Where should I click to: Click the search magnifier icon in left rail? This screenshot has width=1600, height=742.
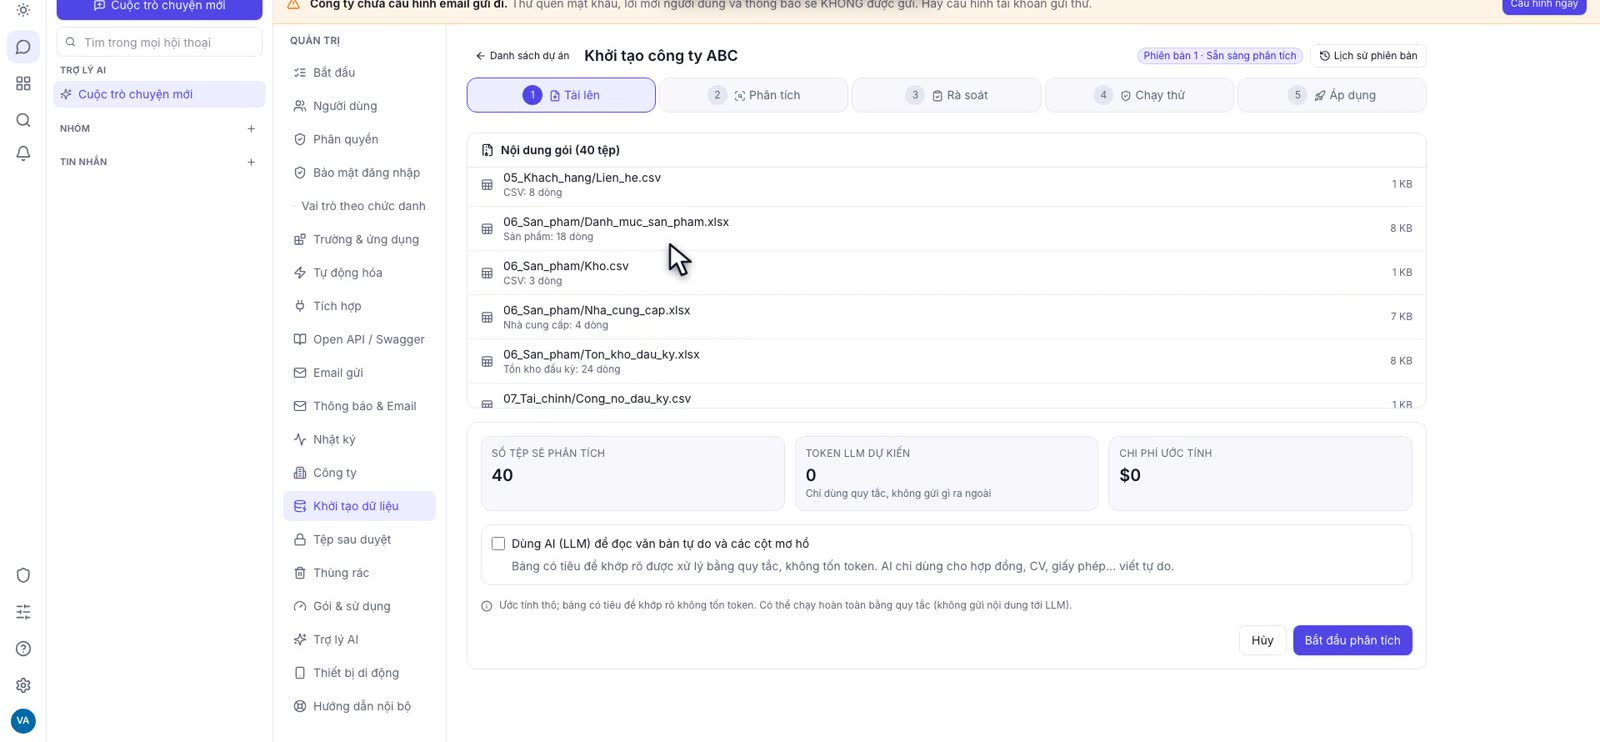coord(23,120)
